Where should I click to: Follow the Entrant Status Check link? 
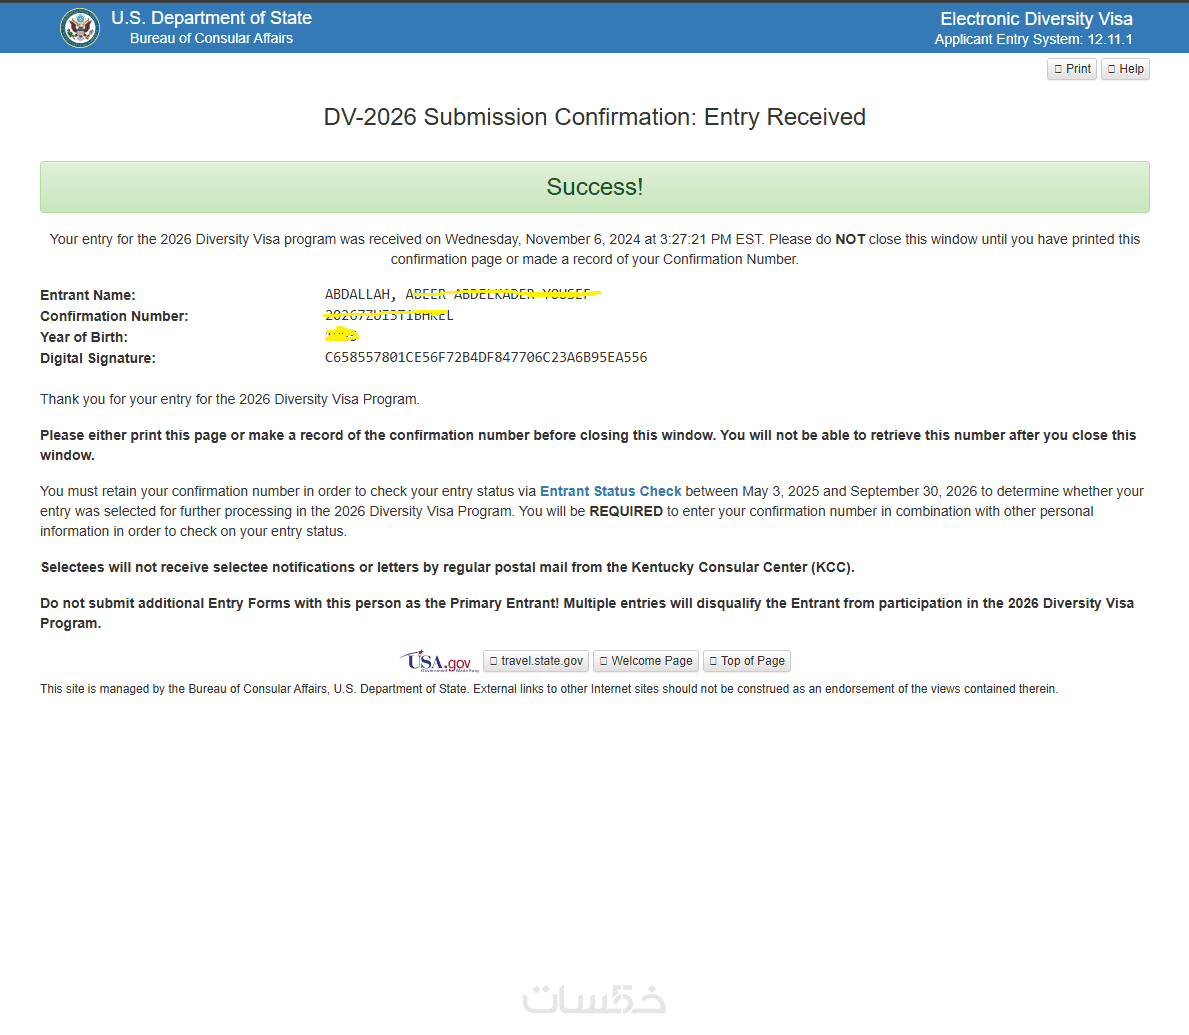coord(610,491)
